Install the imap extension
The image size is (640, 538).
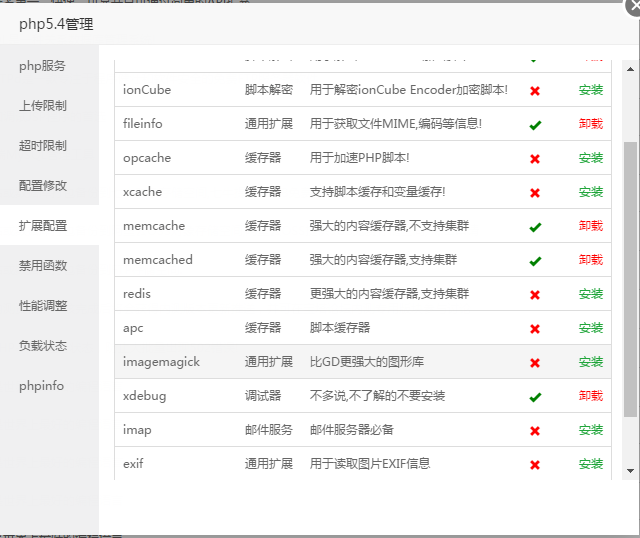pos(591,430)
